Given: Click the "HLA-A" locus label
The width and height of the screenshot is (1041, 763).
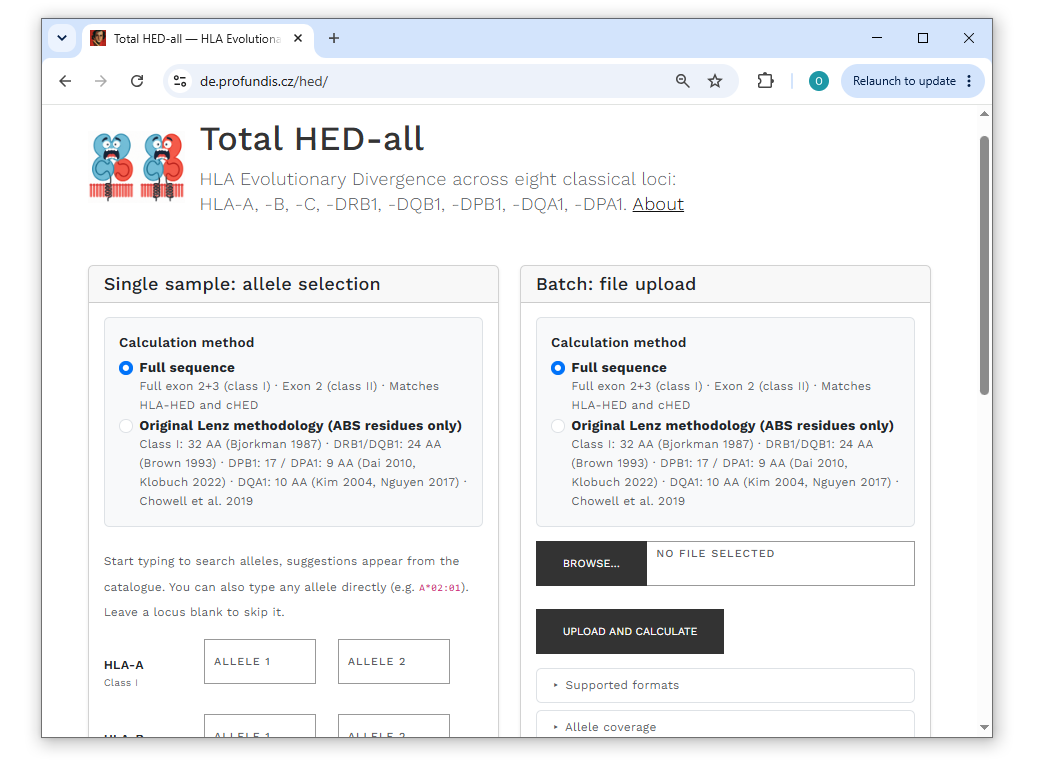Looking at the screenshot, I should (x=124, y=665).
